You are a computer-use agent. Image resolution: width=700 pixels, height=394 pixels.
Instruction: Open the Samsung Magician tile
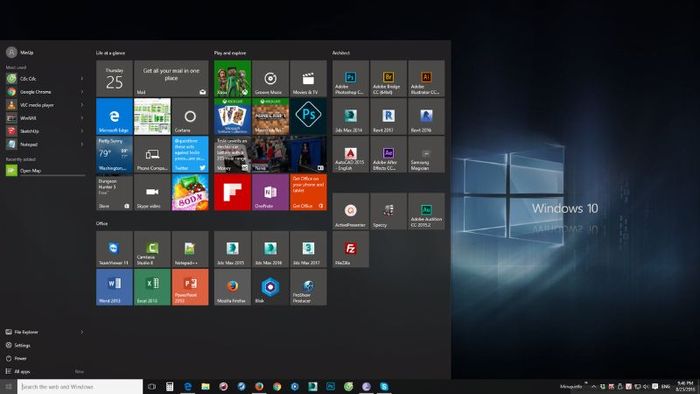[426, 154]
